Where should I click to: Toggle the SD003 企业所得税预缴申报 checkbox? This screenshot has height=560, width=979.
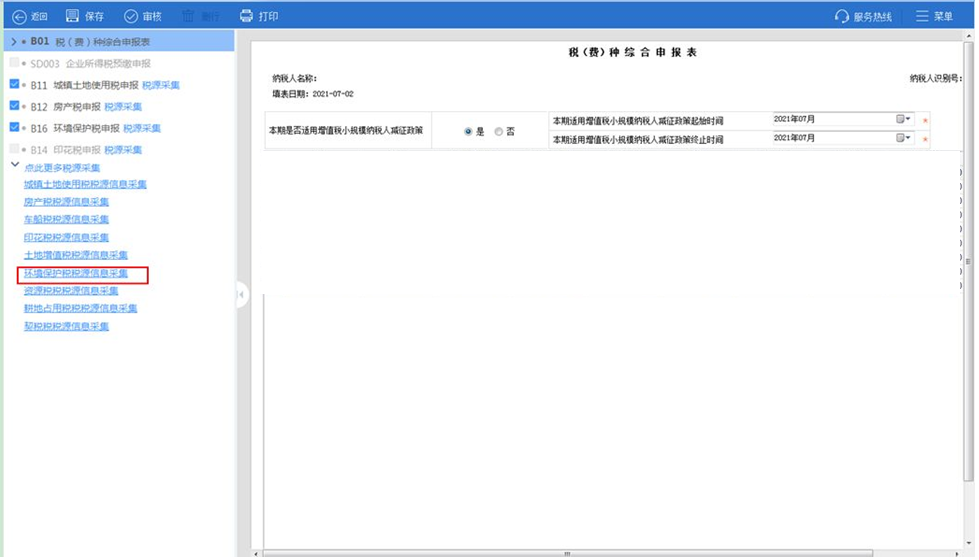pos(14,63)
